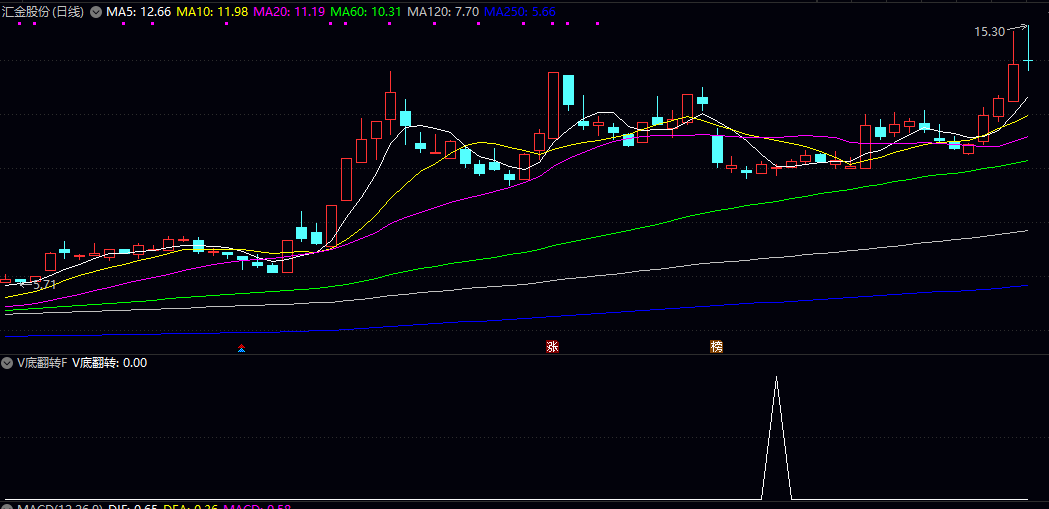This screenshot has height=509, width=1049.
Task: Click the red 涨 marker icon
Action: tap(552, 347)
